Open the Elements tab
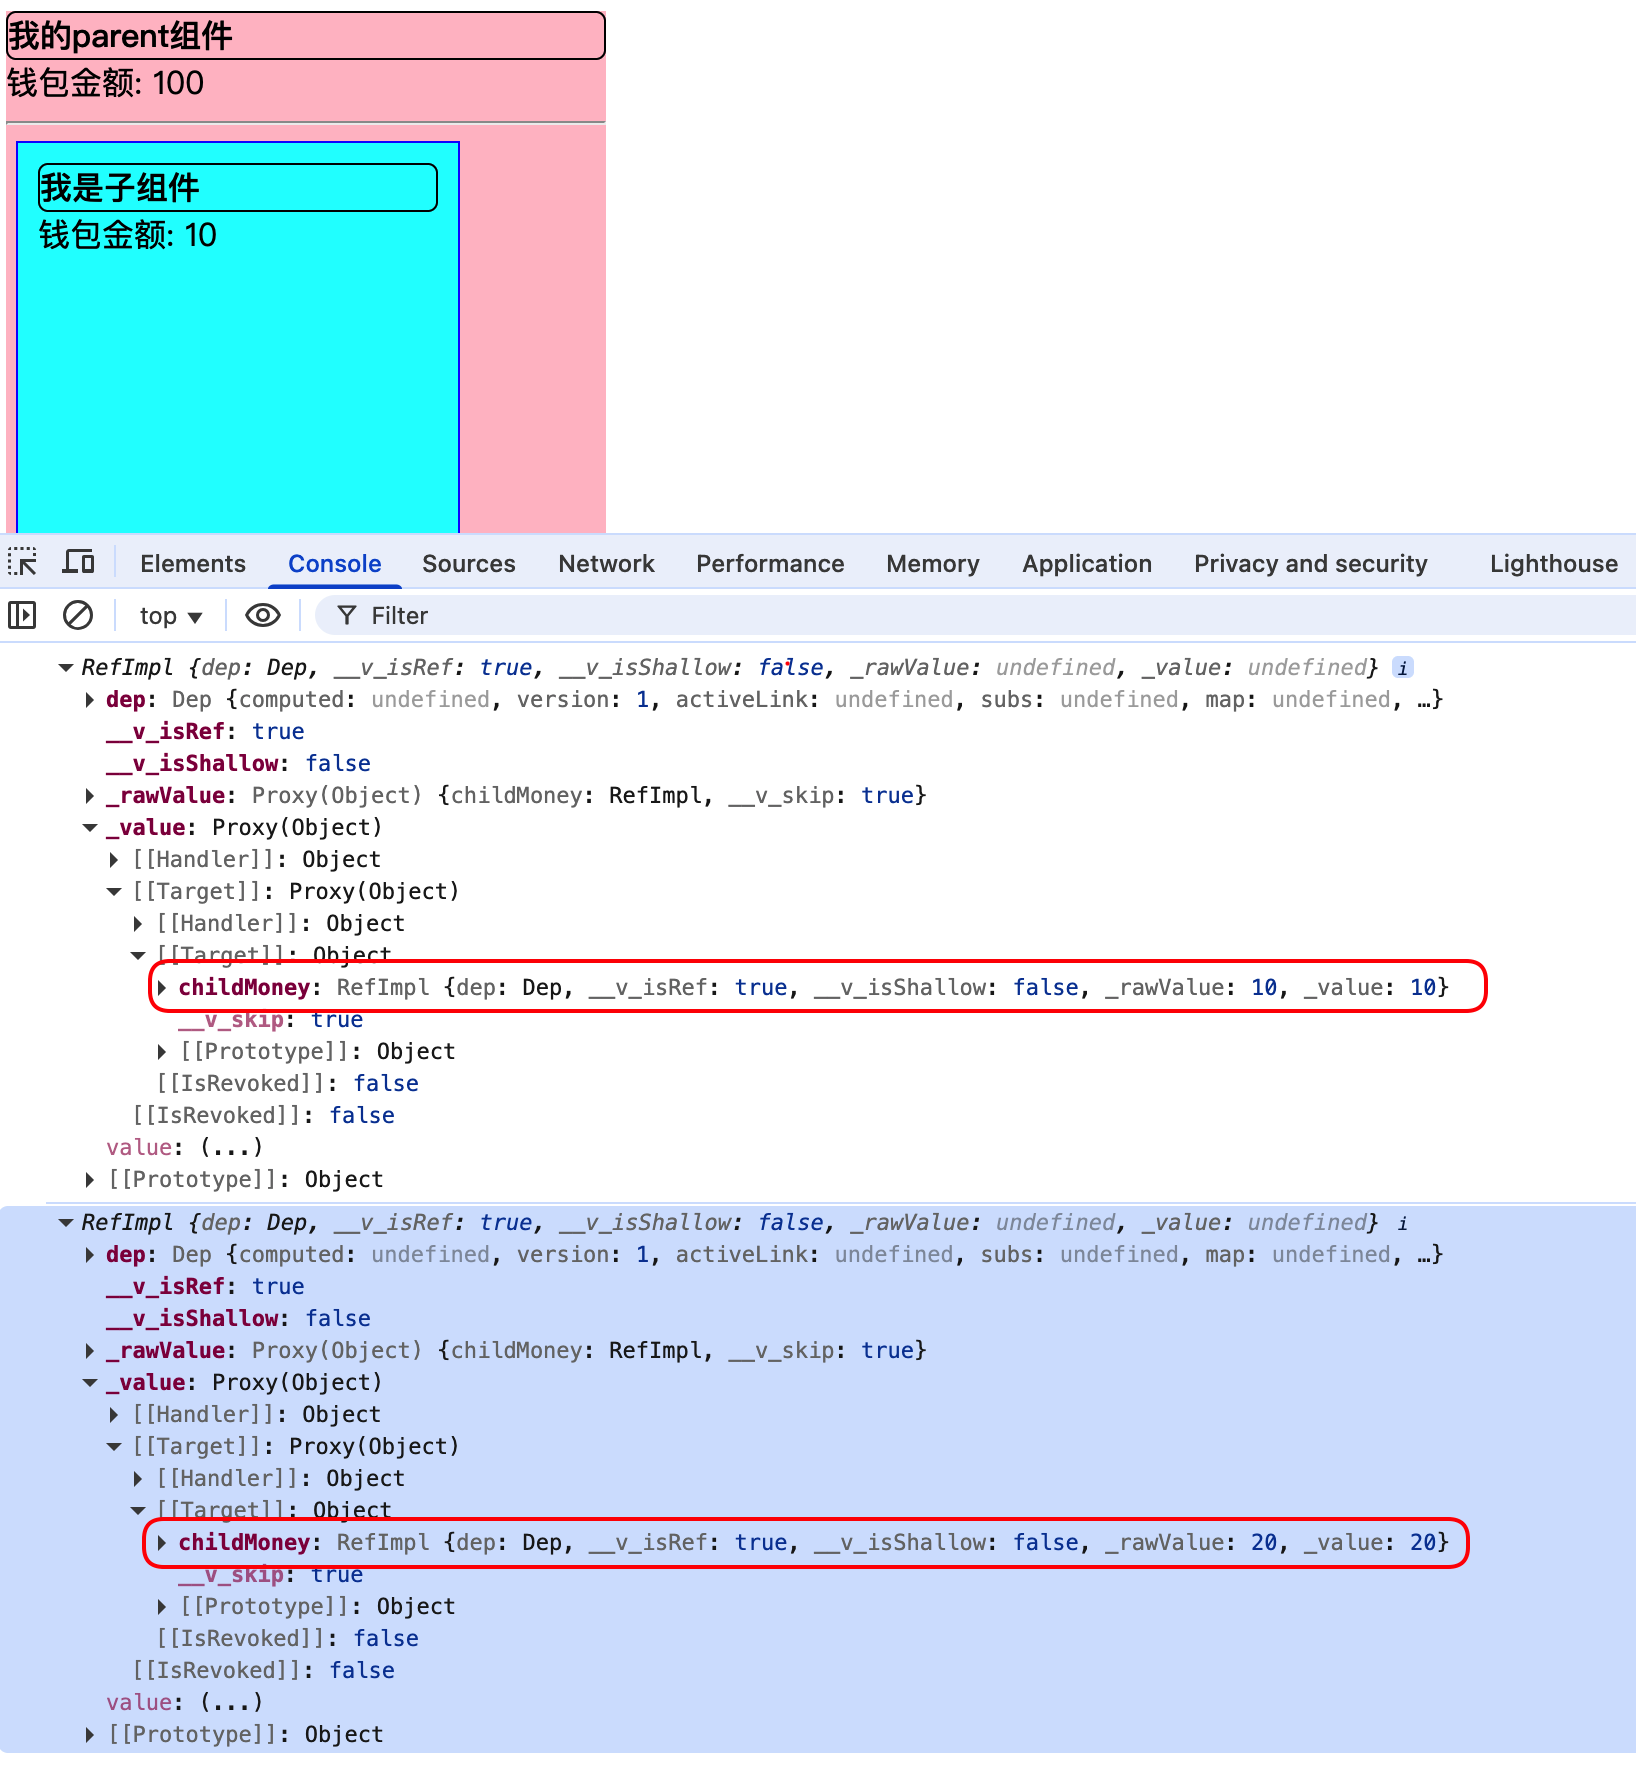Image resolution: width=1636 pixels, height=1768 pixels. (x=193, y=563)
